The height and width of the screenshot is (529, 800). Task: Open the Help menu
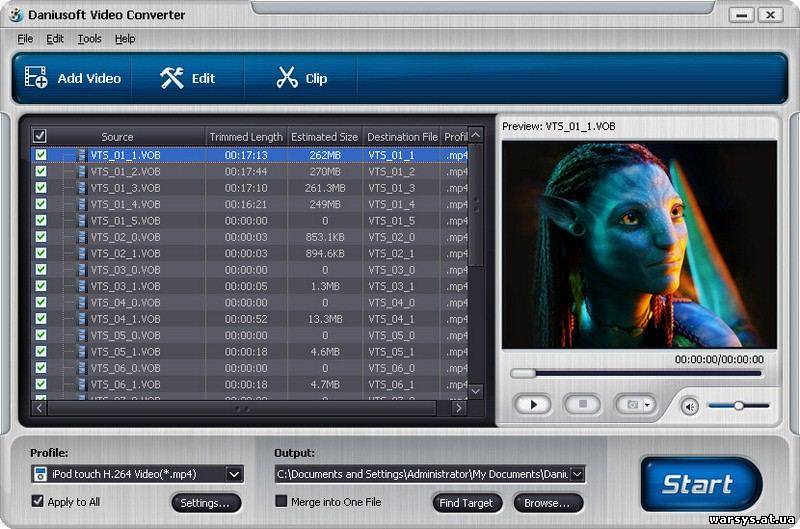coord(124,39)
